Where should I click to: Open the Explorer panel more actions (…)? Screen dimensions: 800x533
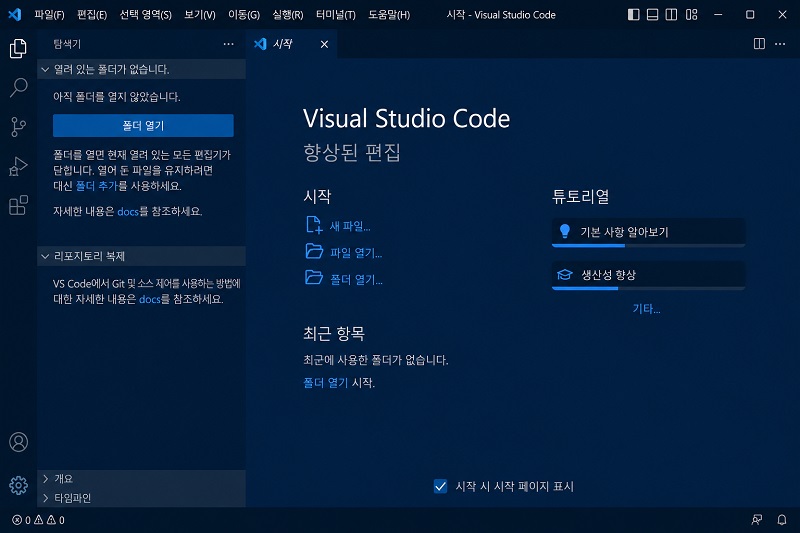pyautogui.click(x=229, y=44)
